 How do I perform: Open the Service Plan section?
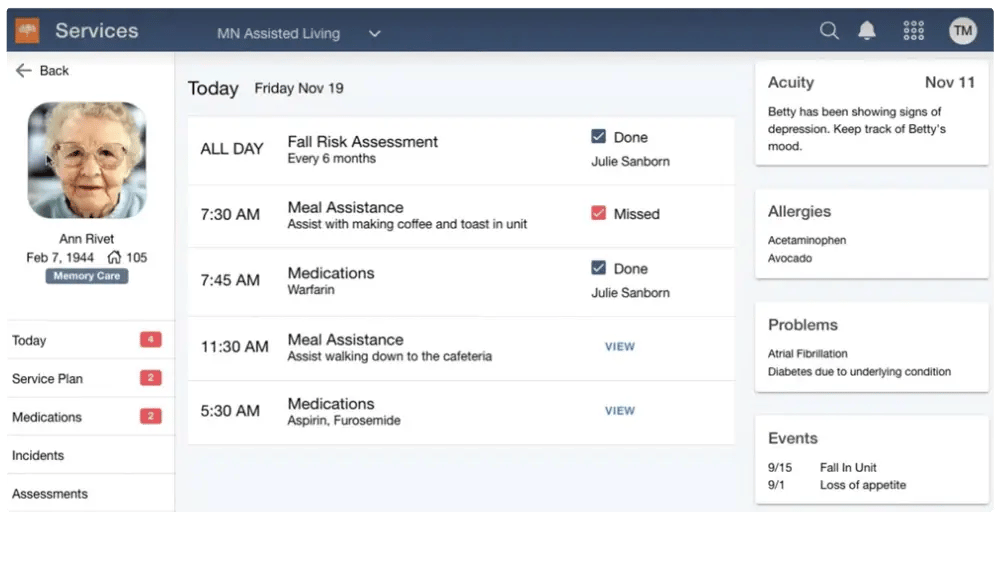[48, 379]
